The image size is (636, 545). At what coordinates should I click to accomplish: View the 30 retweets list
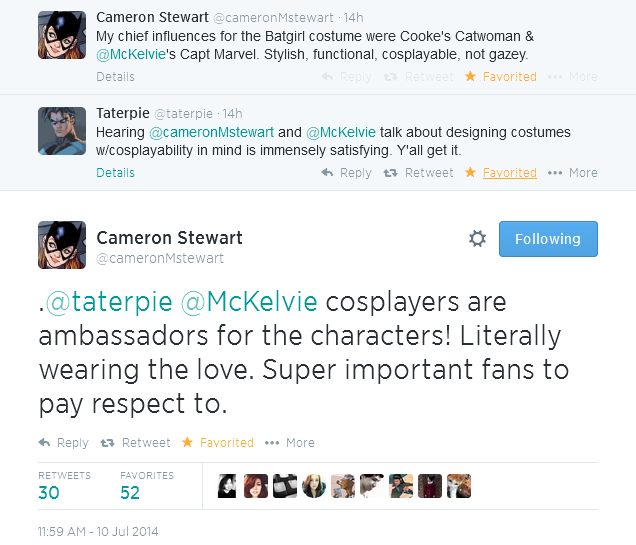(x=49, y=492)
